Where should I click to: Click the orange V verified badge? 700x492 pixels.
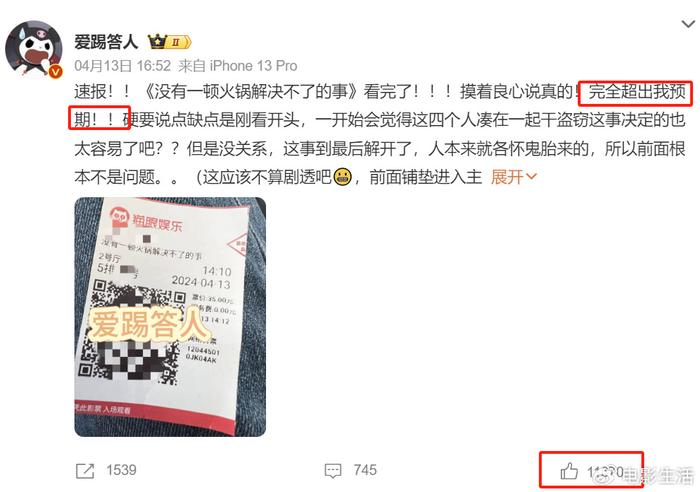click(x=55, y=71)
